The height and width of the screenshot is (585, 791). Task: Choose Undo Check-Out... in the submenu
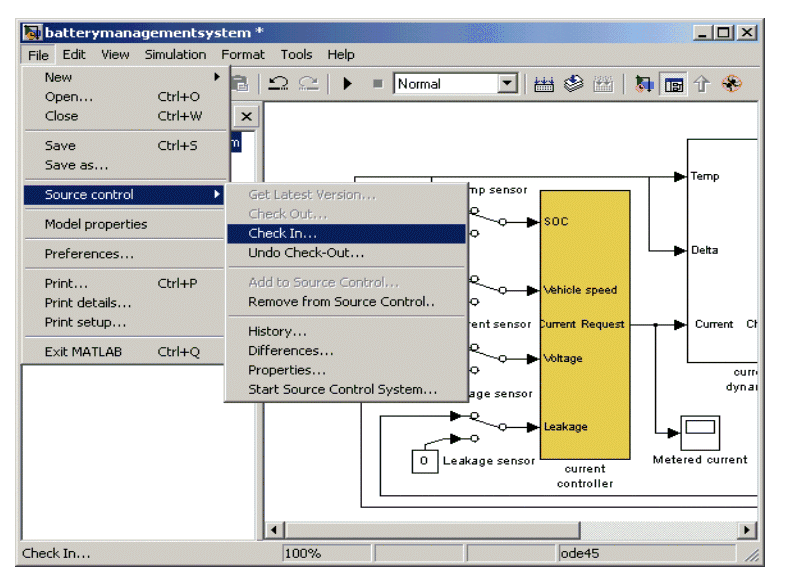pyautogui.click(x=306, y=253)
